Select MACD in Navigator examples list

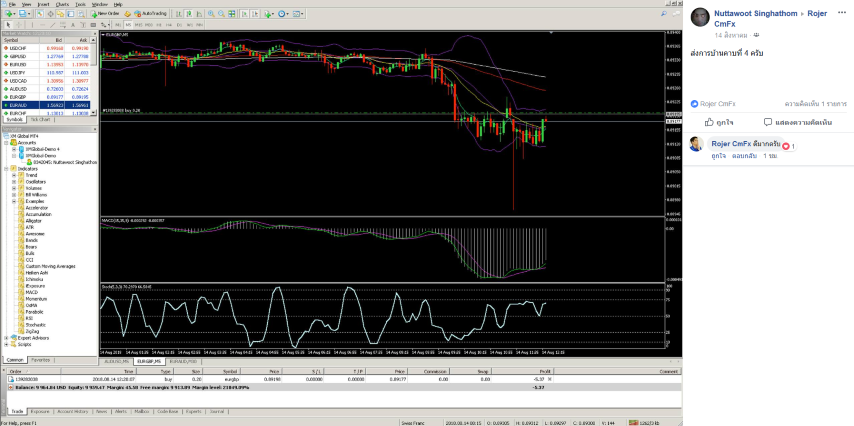(x=31, y=293)
